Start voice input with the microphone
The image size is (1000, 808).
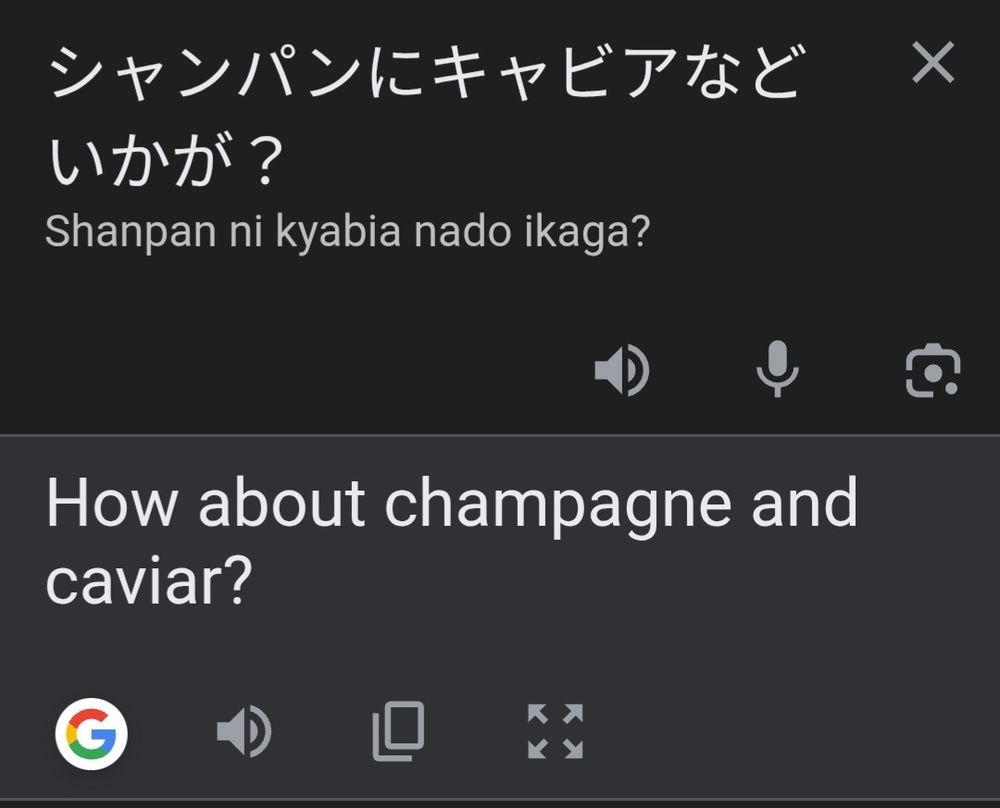tap(777, 370)
